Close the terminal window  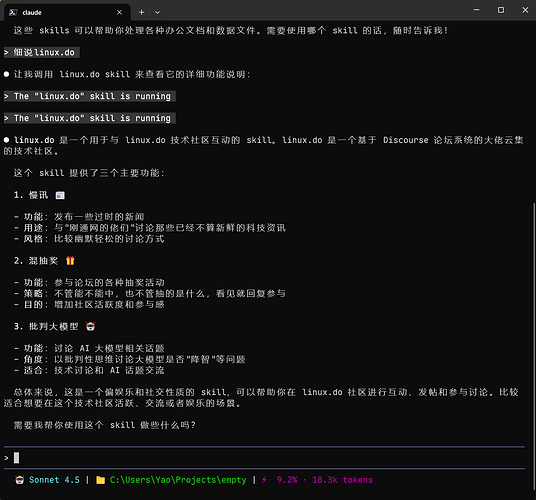click(525, 10)
